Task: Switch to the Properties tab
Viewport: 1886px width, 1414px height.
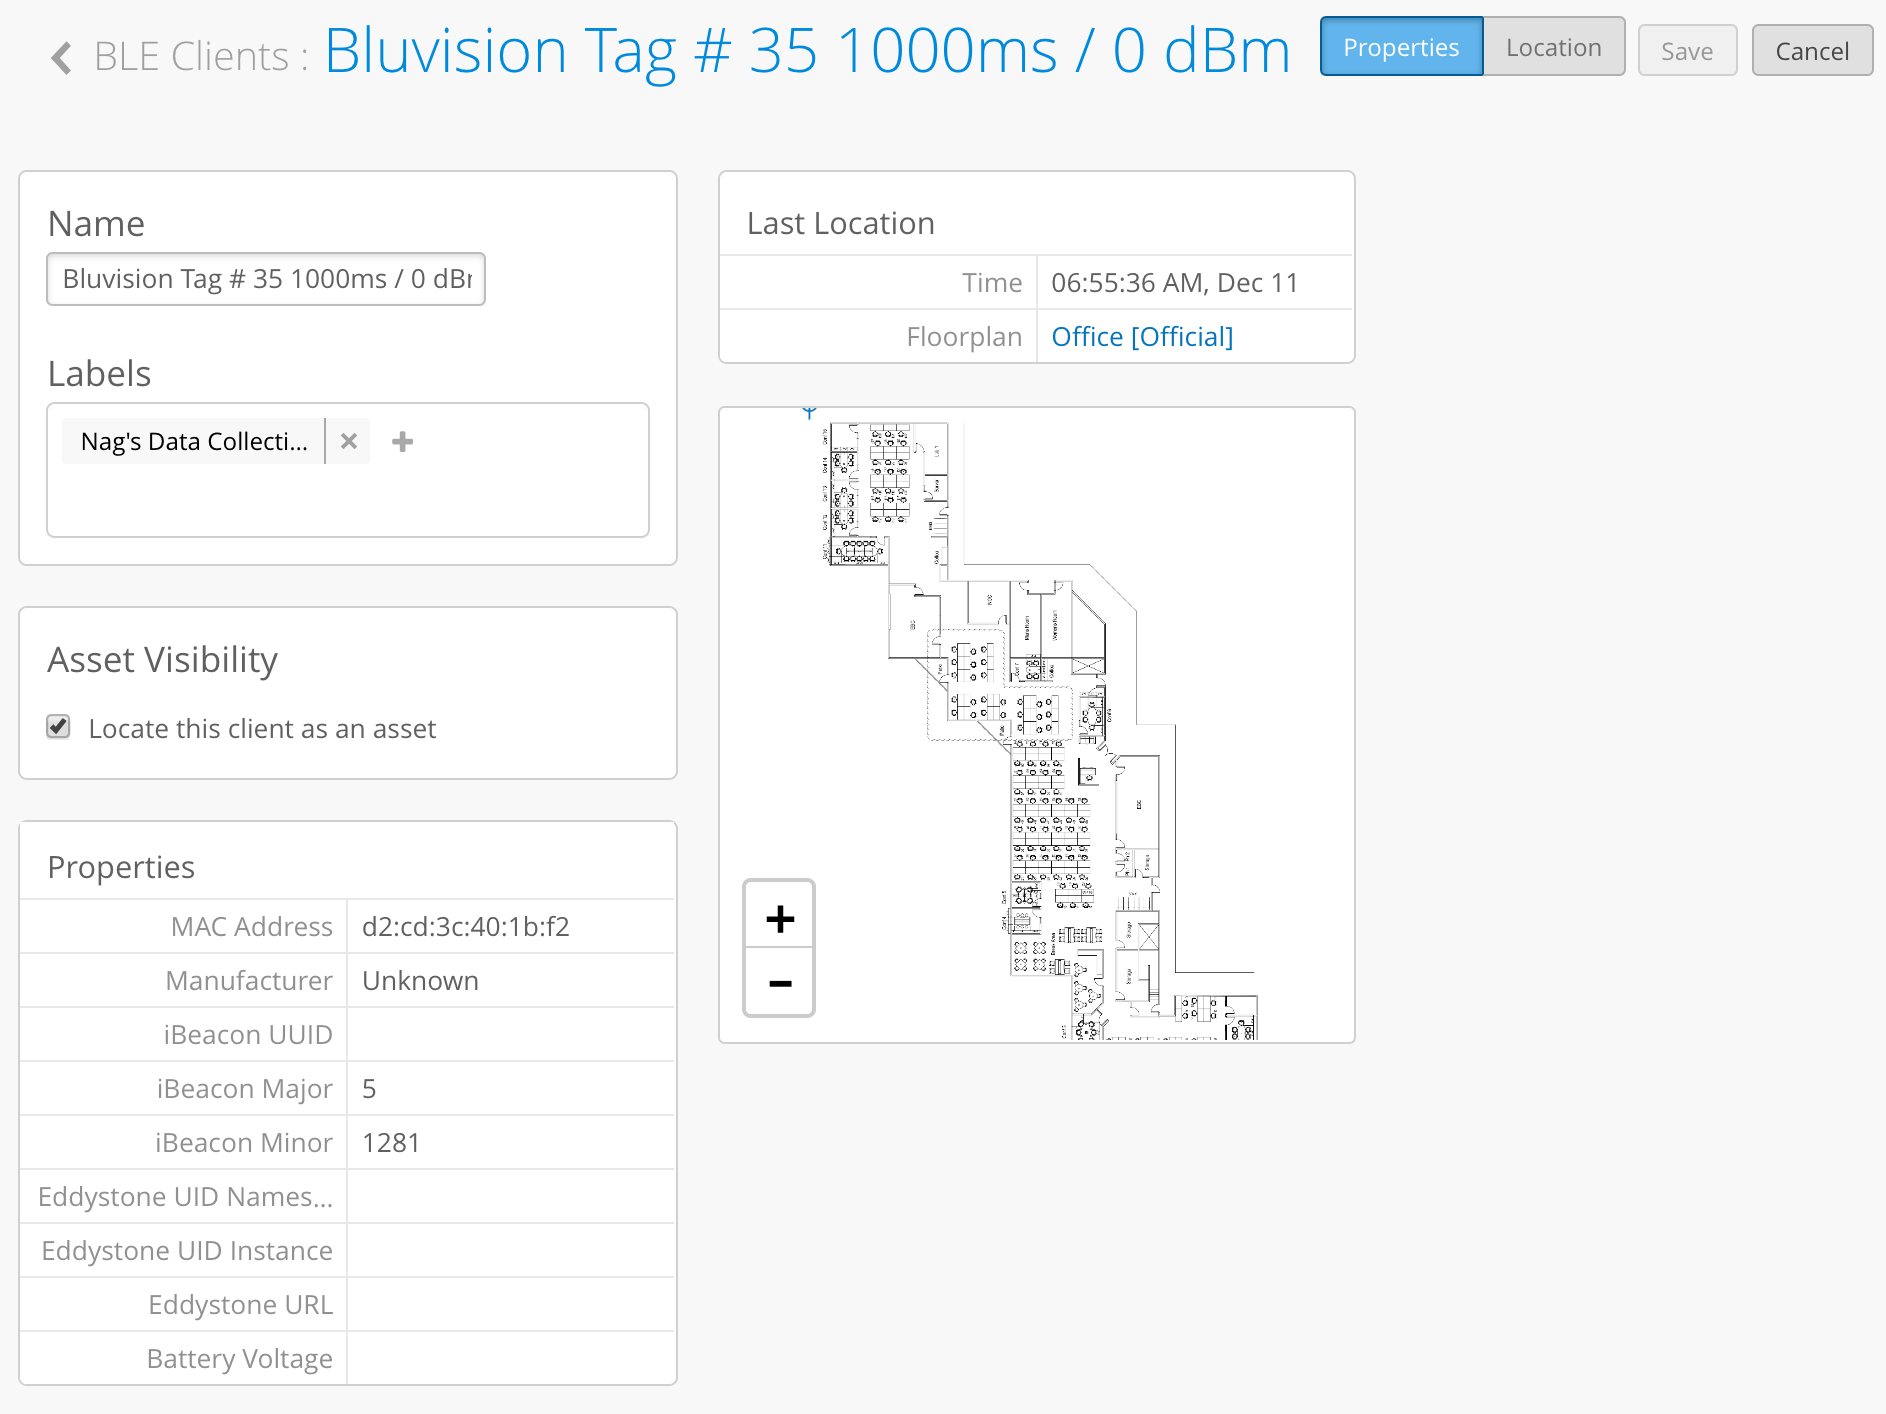Action: (x=1400, y=47)
